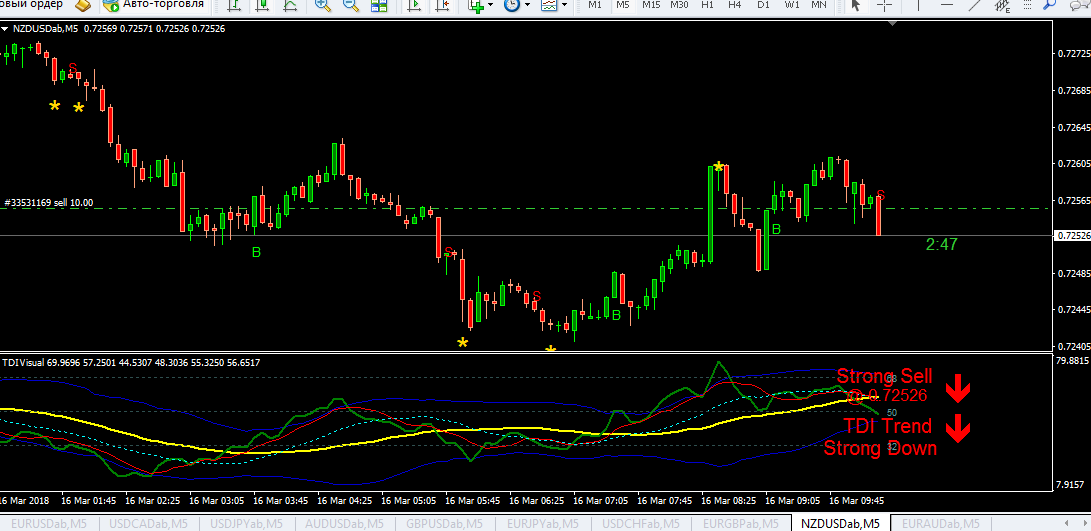Expand the clock periodicity dropdown arrow
This screenshot has height=531, width=1091.
tap(527, 6)
